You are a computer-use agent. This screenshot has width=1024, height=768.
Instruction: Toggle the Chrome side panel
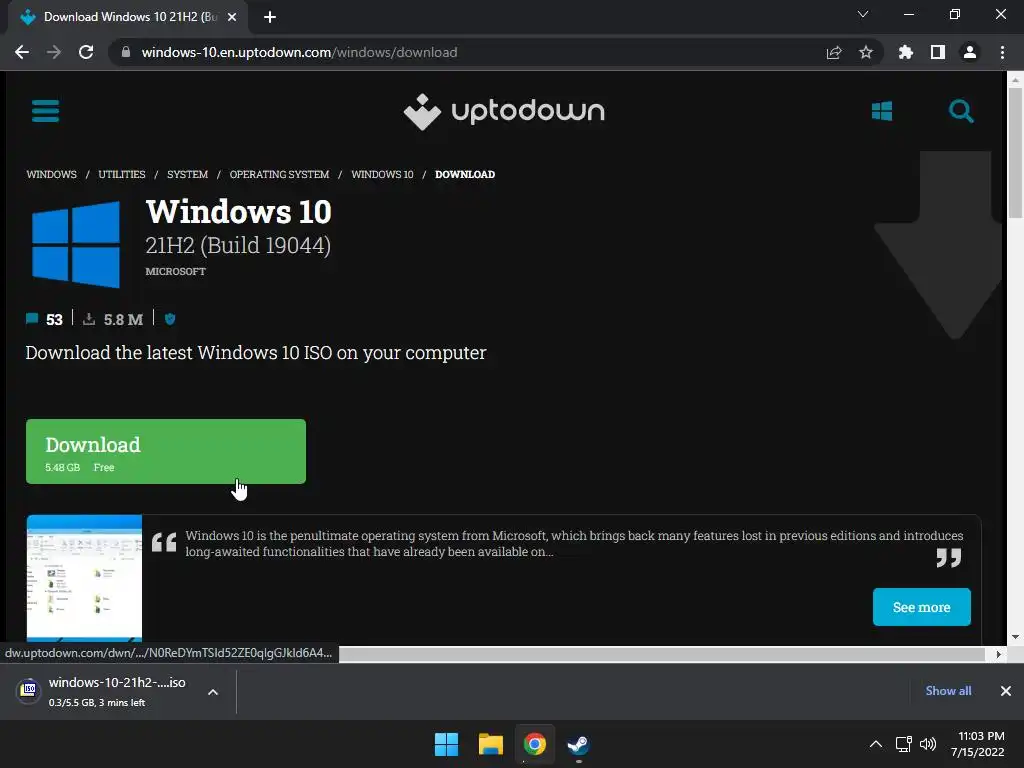[938, 52]
